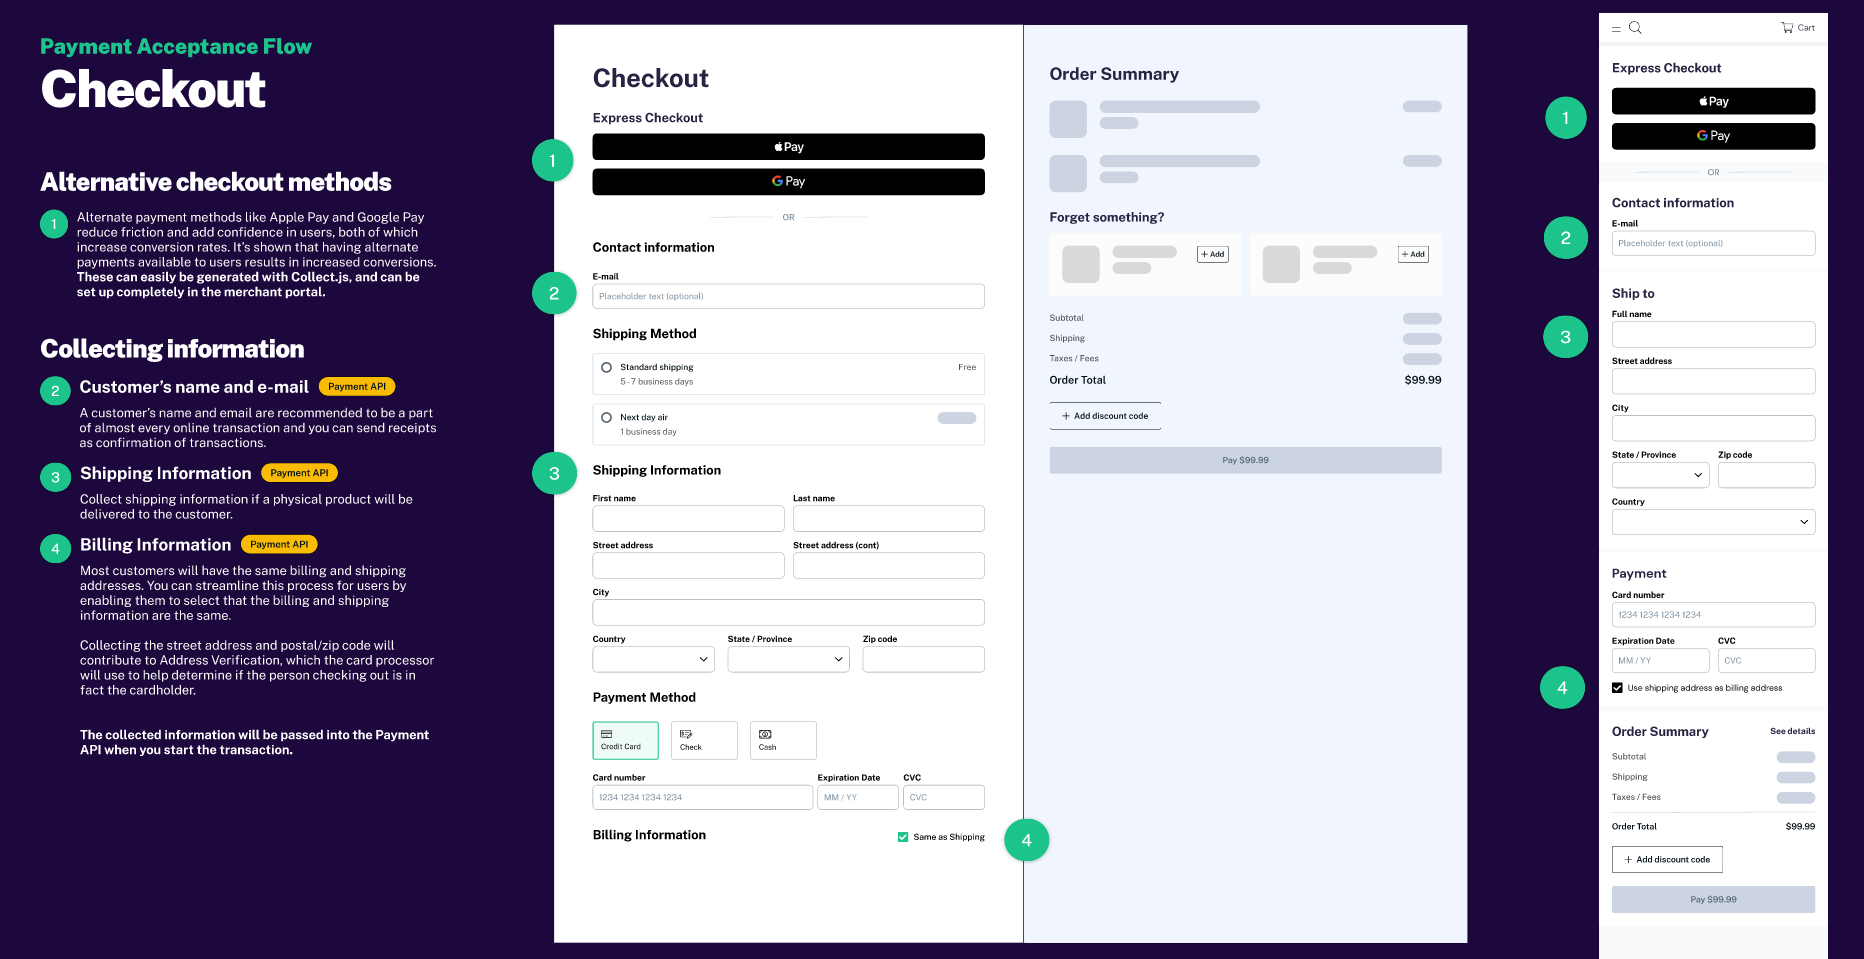The width and height of the screenshot is (1864, 959).
Task: Select Standard shipping radio option
Action: [606, 368]
